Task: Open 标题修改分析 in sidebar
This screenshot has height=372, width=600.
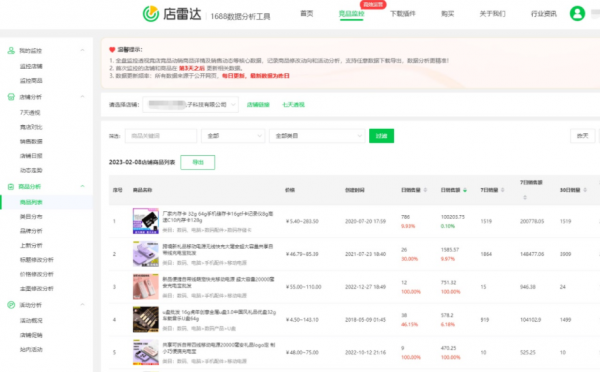Action: [37, 260]
